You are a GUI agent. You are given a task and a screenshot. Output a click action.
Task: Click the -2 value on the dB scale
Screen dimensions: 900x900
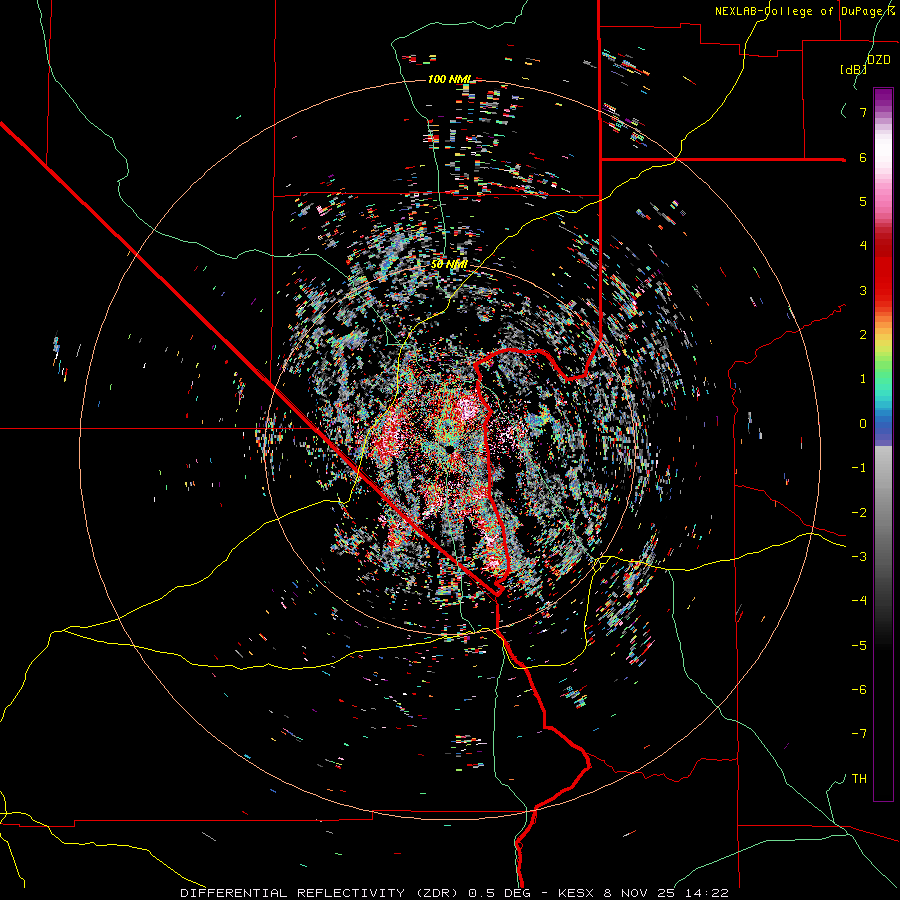[x=859, y=512]
